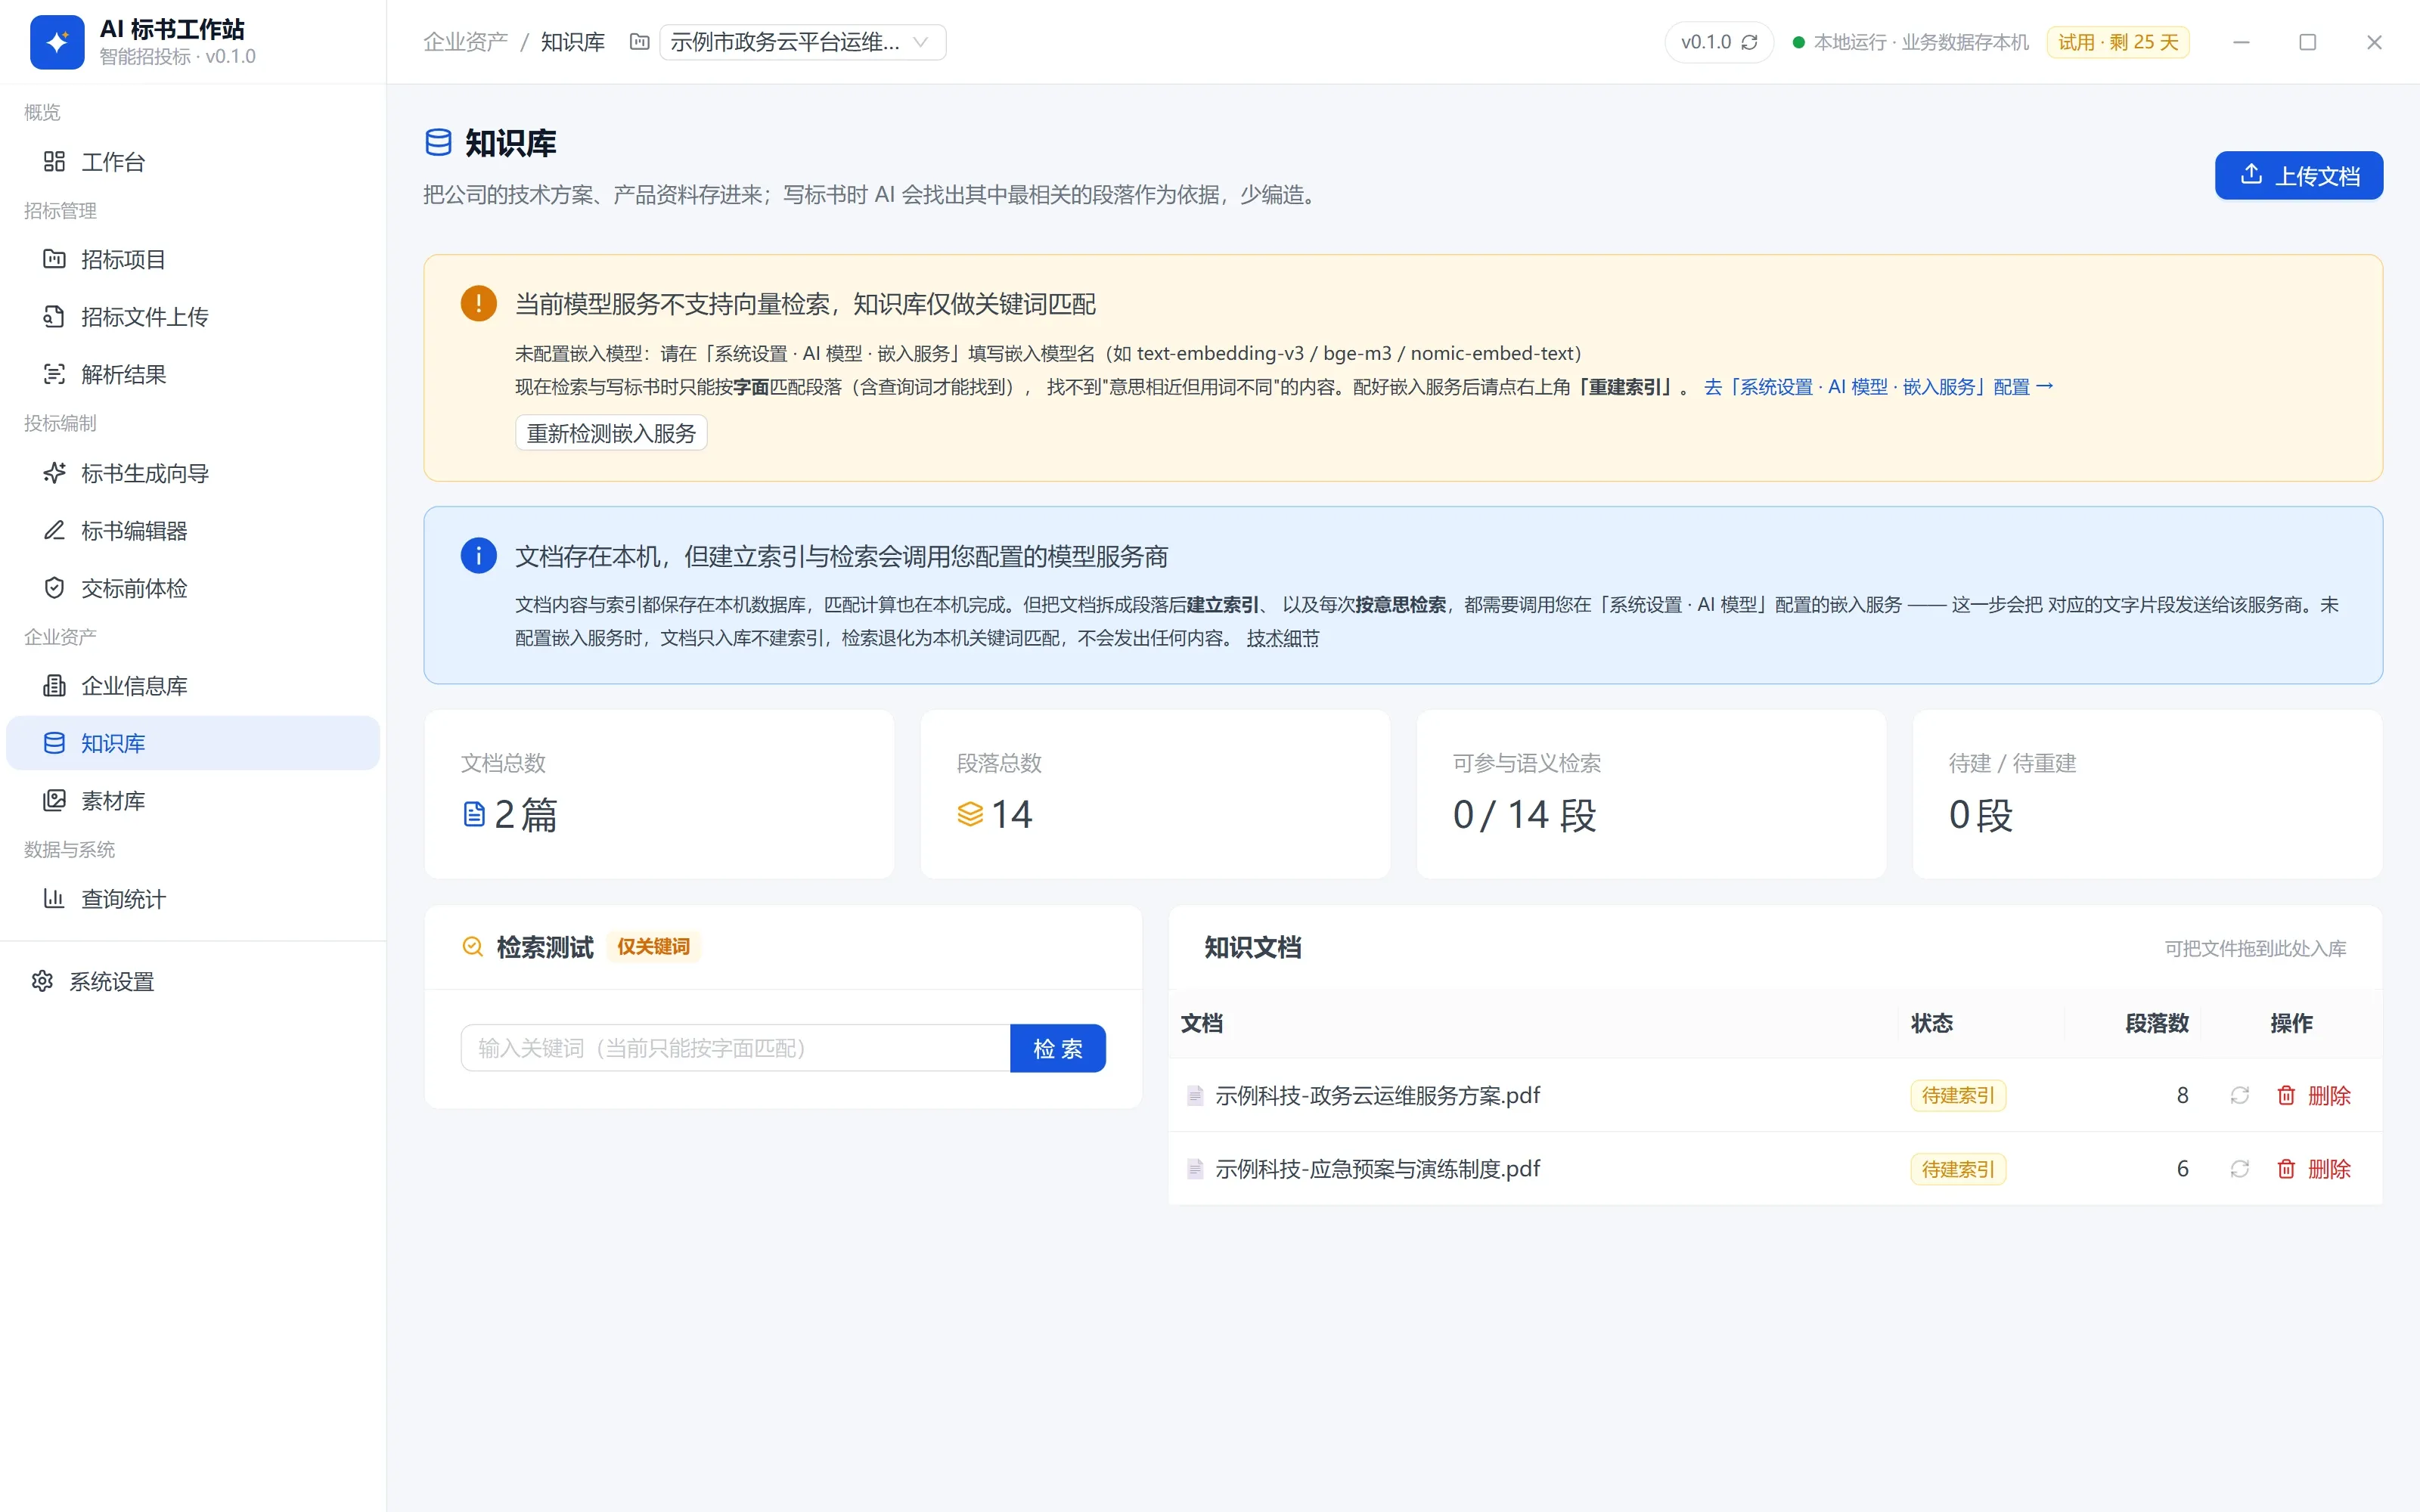Focus the keyword search input field
Viewport: 2420px width, 1512px height.
click(x=735, y=1048)
